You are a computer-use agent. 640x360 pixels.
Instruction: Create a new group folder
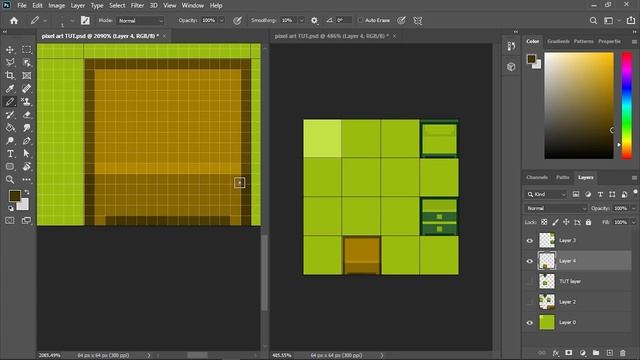[x=596, y=353]
